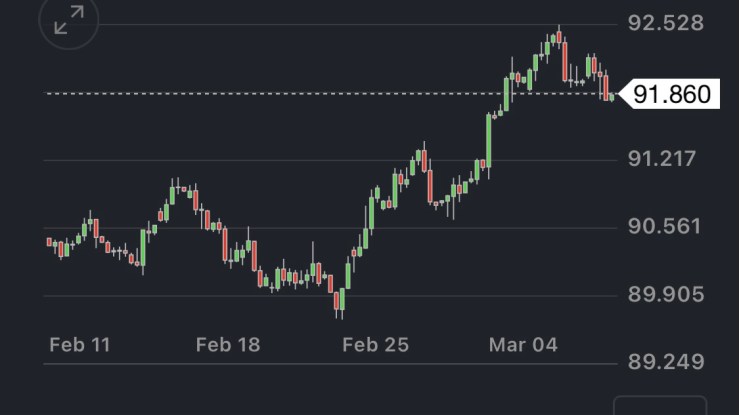Tap the latest red candle at chart end

coord(605,86)
